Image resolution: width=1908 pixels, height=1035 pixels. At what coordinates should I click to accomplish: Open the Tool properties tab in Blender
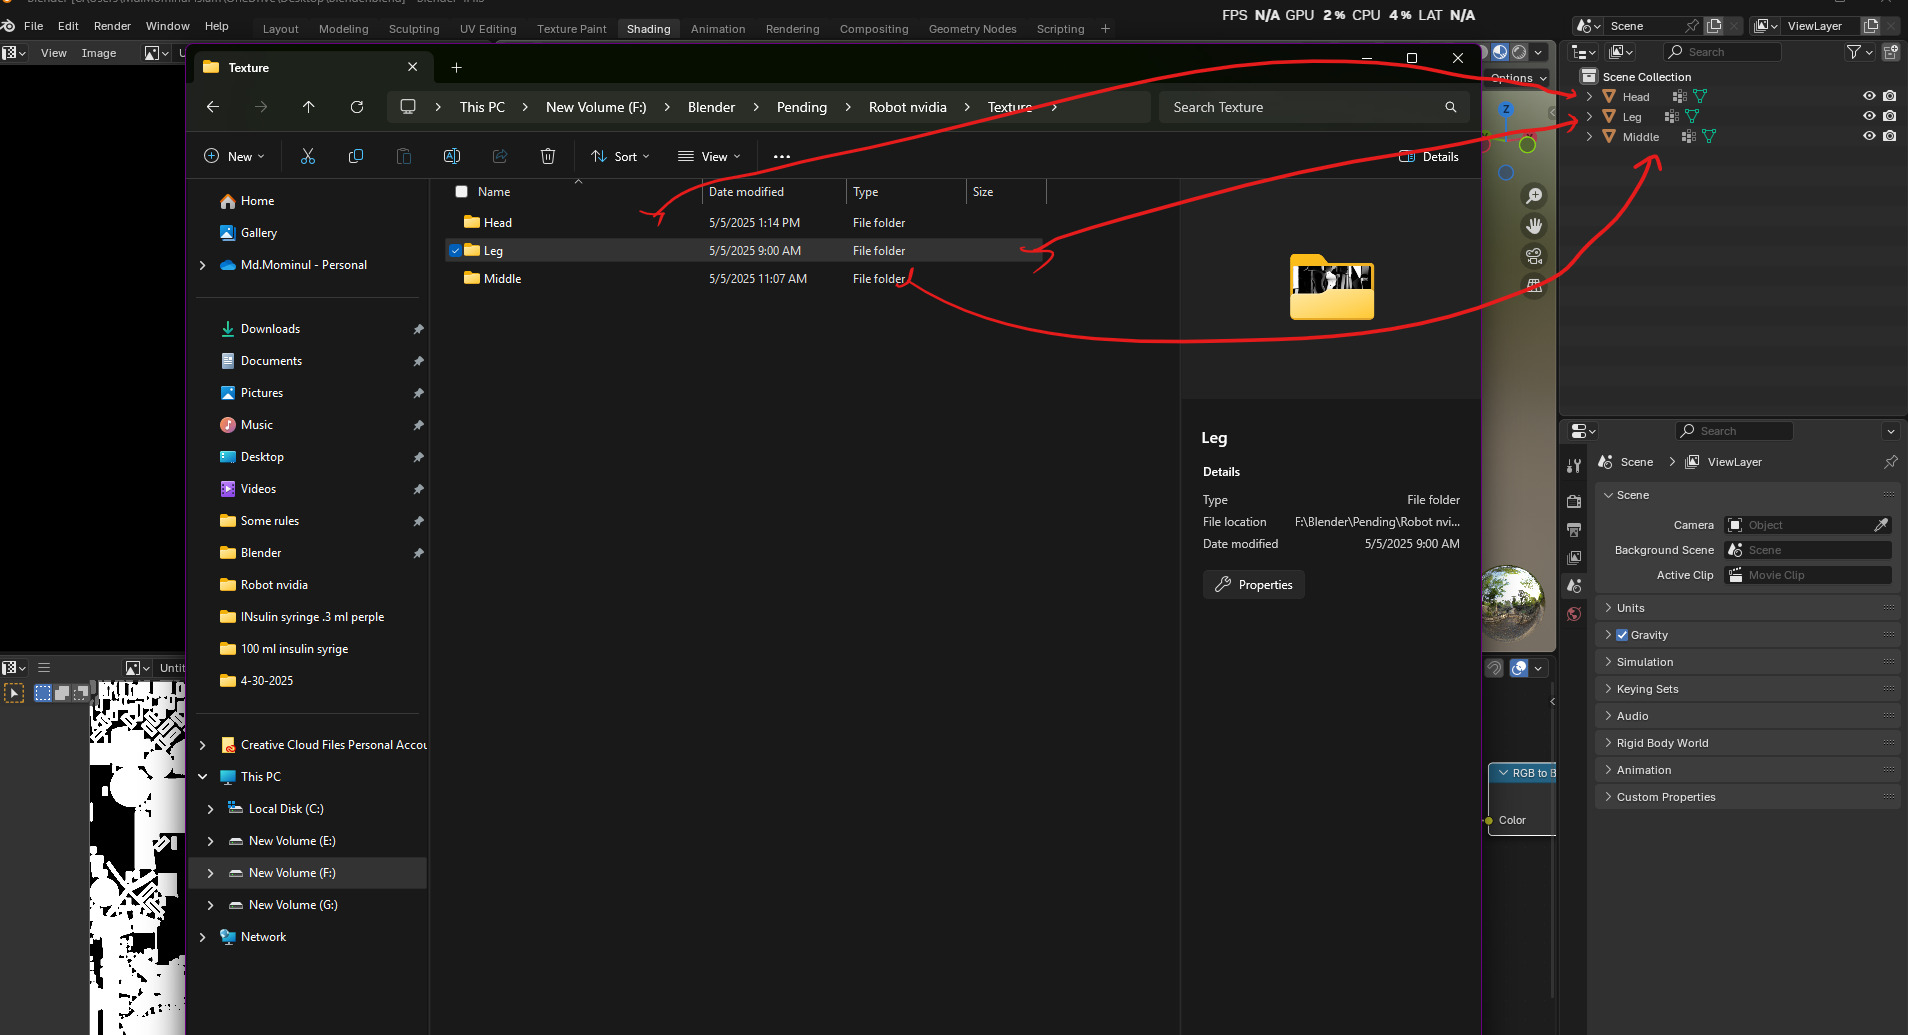tap(1574, 465)
